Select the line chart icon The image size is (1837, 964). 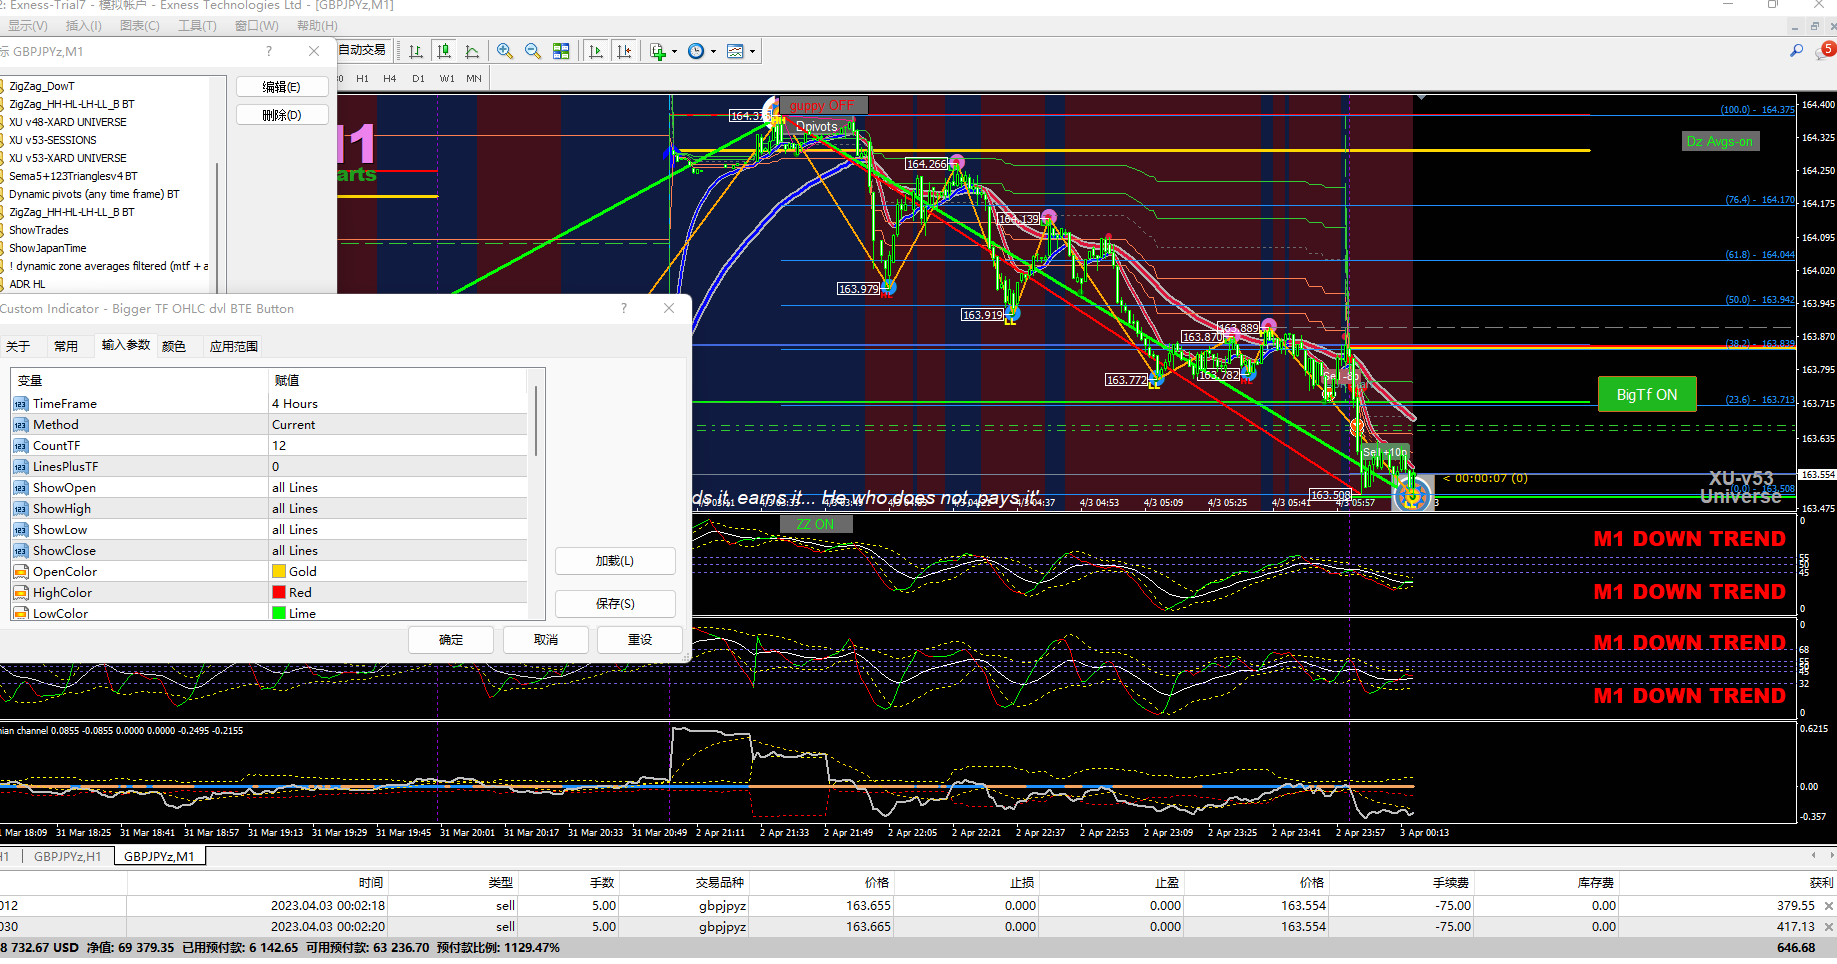[472, 51]
